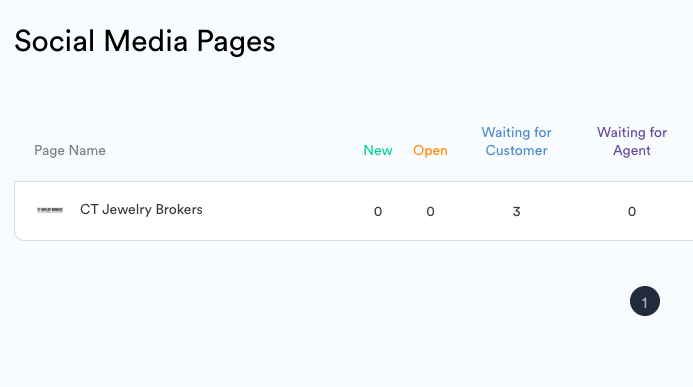Click the Waiting for Agent column header
Viewport: 693px width, 387px height.
[632, 141]
